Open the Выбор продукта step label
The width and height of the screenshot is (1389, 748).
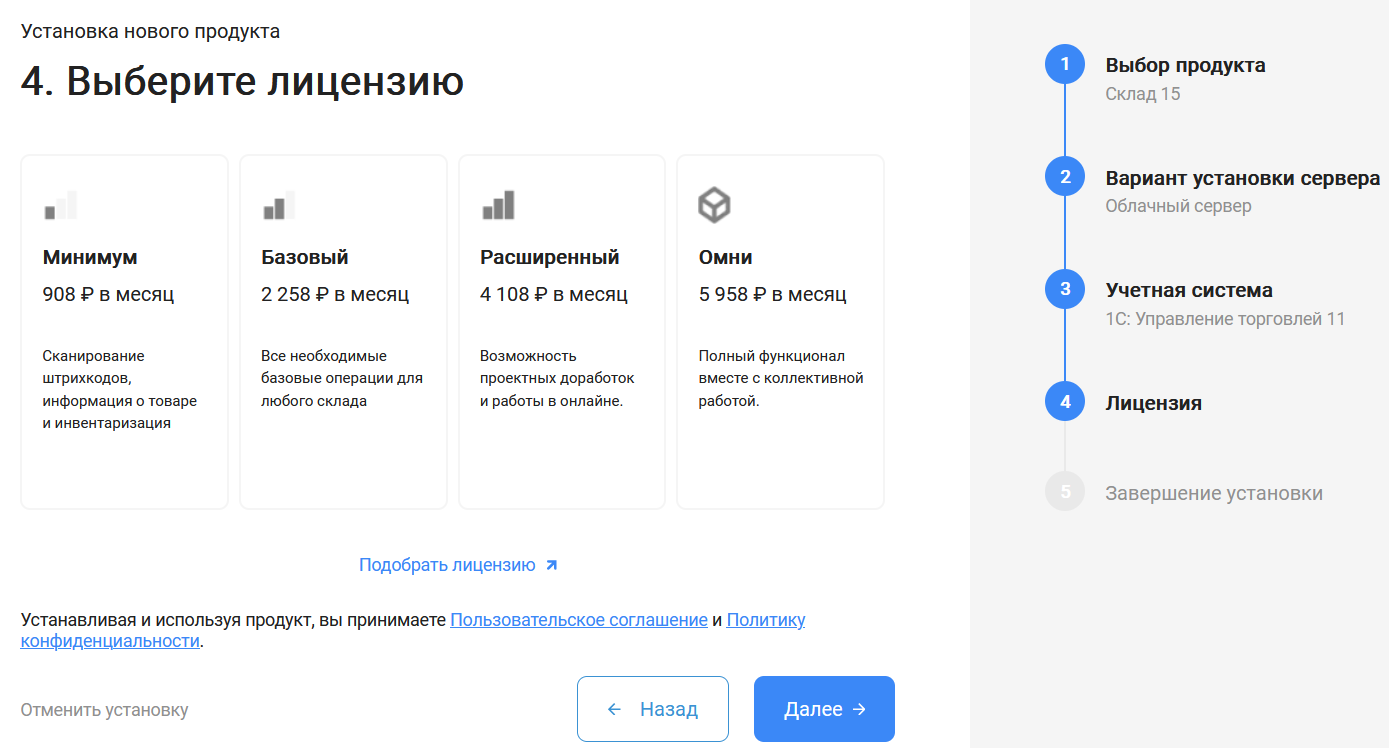1185,65
